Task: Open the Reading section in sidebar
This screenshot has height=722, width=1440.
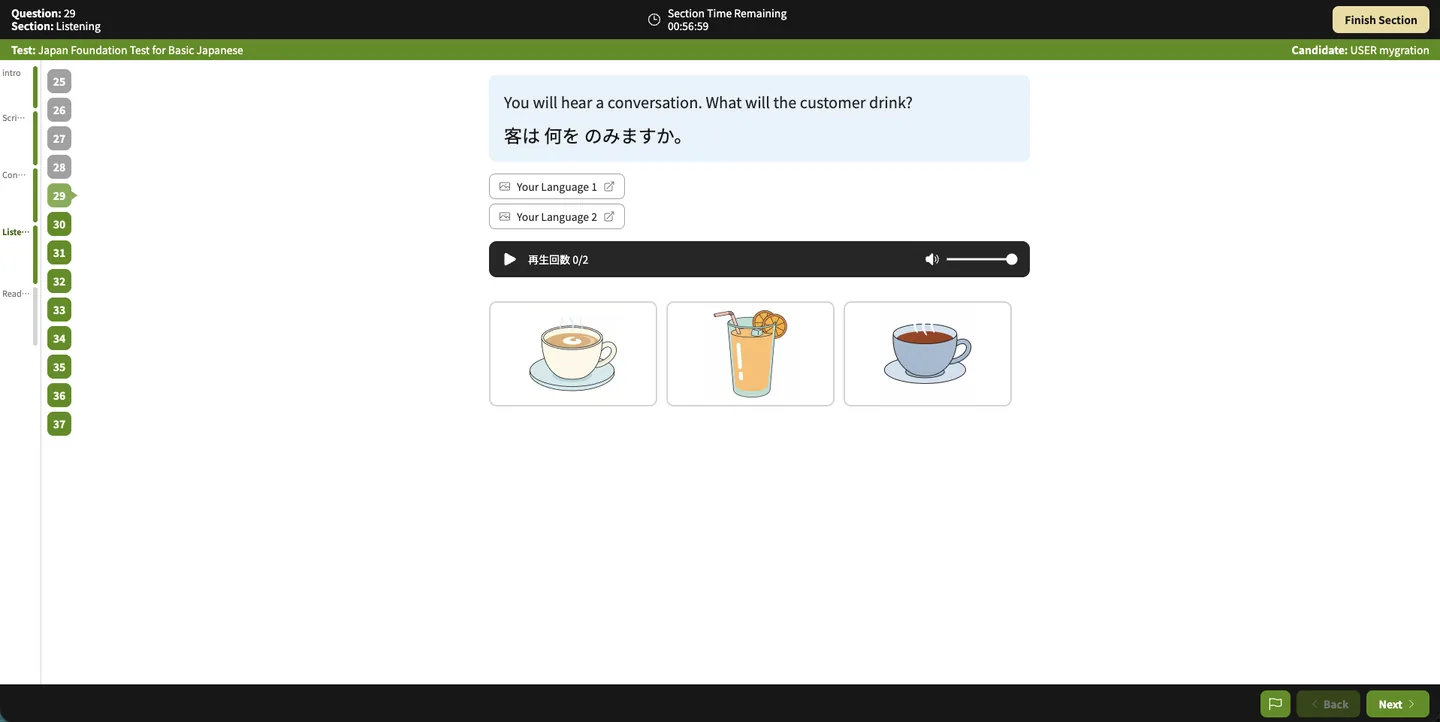Action: [x=16, y=294]
